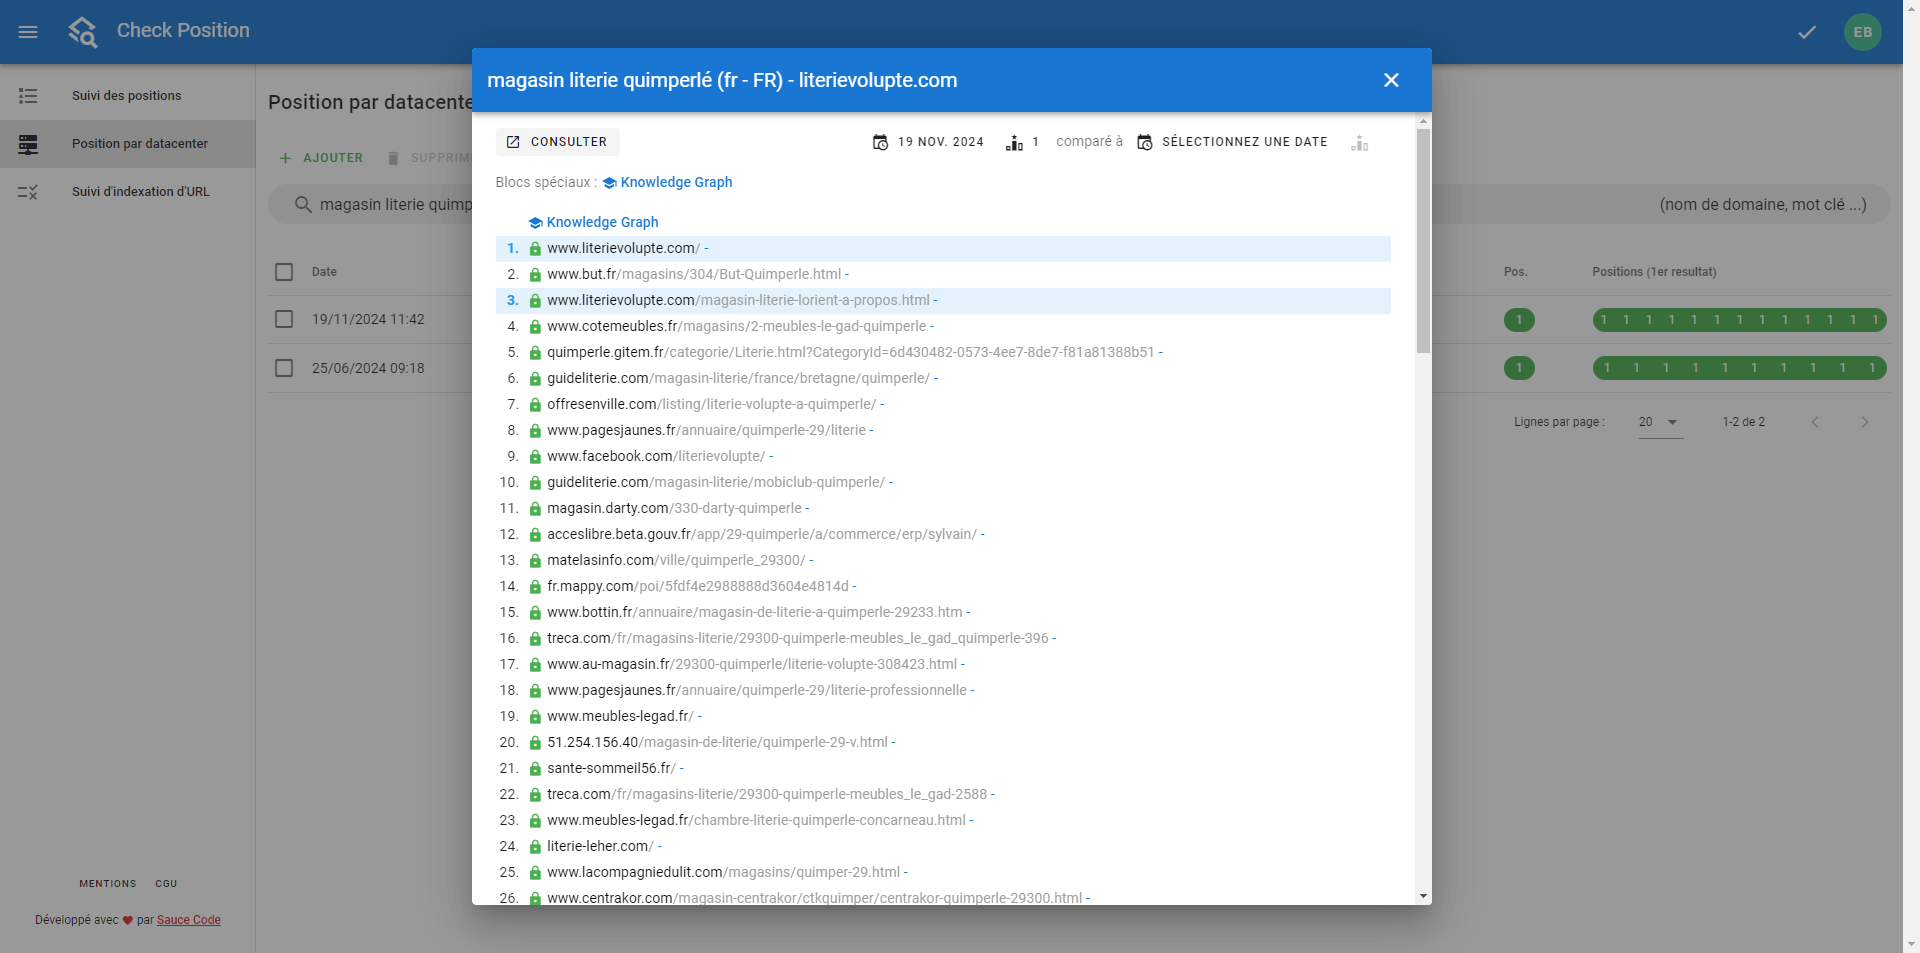
Task: Click the Consulter button
Action: (557, 142)
